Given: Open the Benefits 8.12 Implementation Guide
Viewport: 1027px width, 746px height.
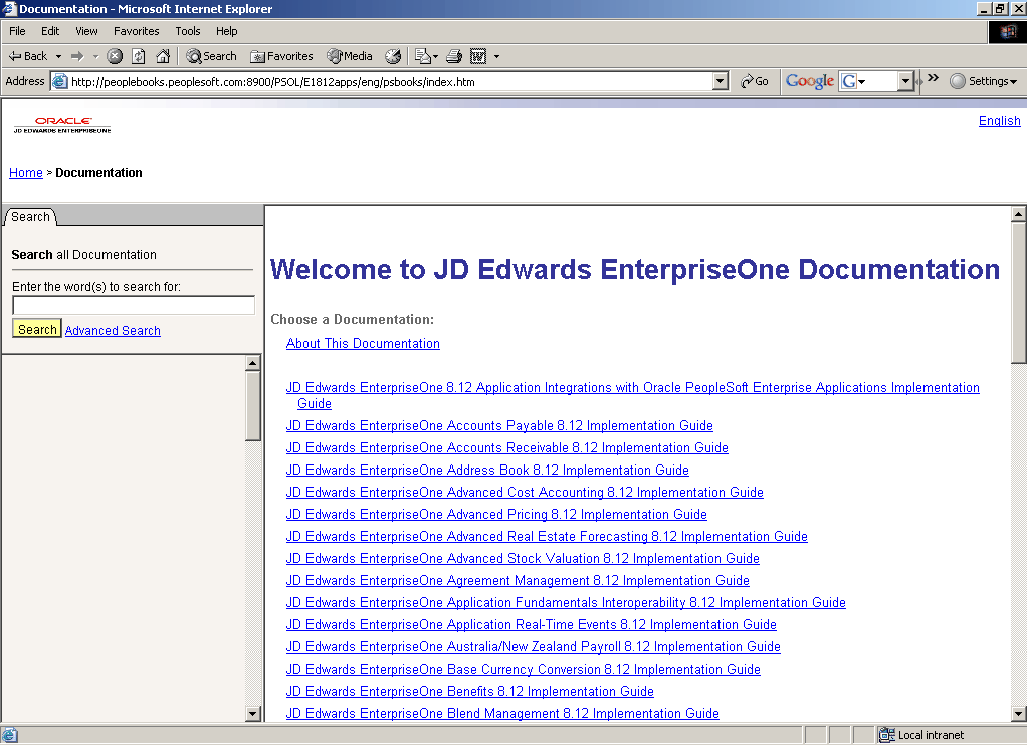Looking at the screenshot, I should click(470, 692).
